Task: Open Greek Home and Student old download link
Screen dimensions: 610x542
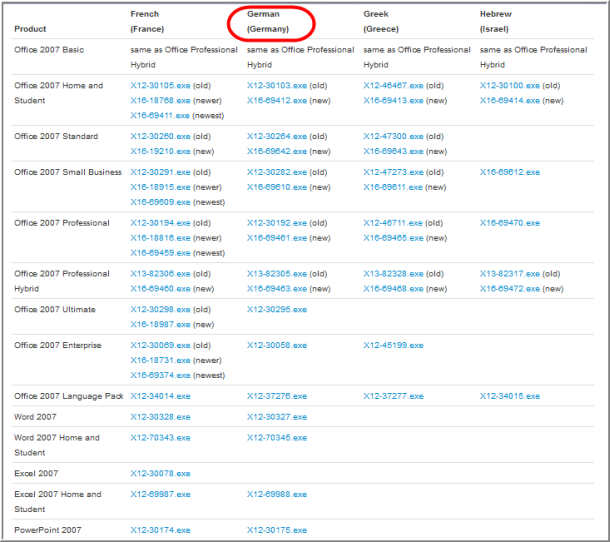Action: click(393, 86)
